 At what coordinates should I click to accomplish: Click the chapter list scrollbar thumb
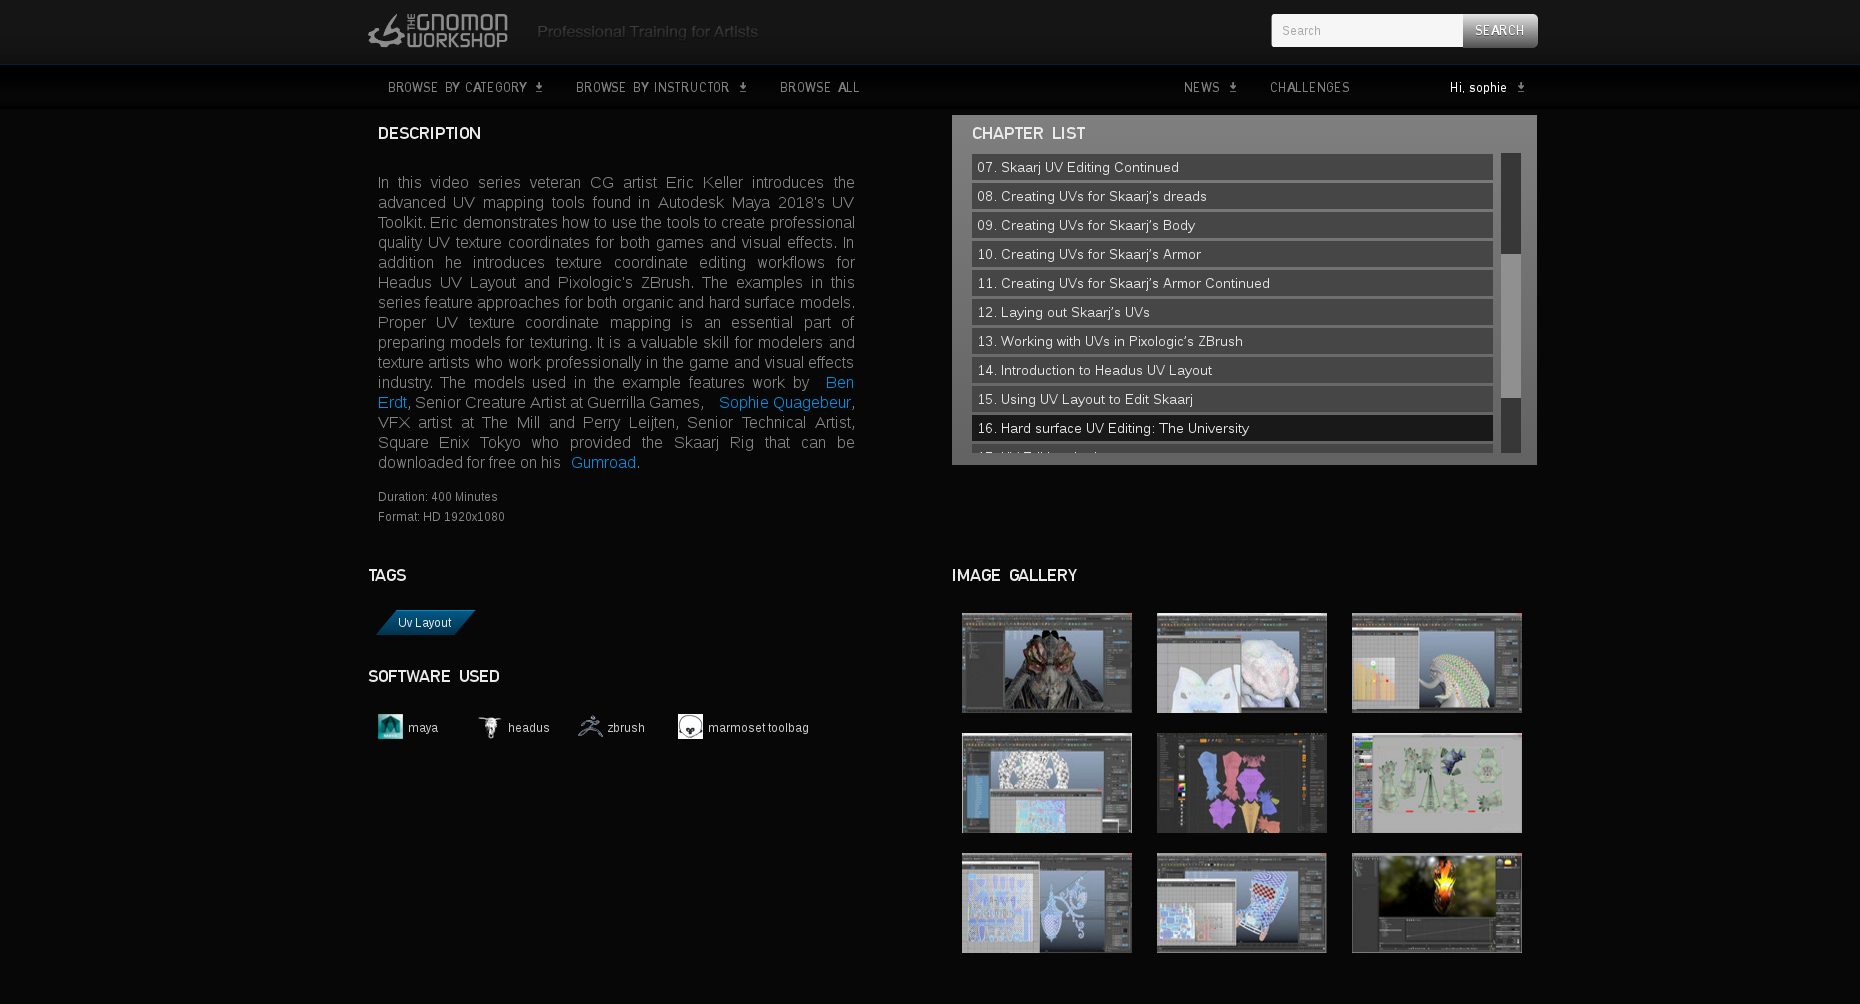tap(1510, 325)
